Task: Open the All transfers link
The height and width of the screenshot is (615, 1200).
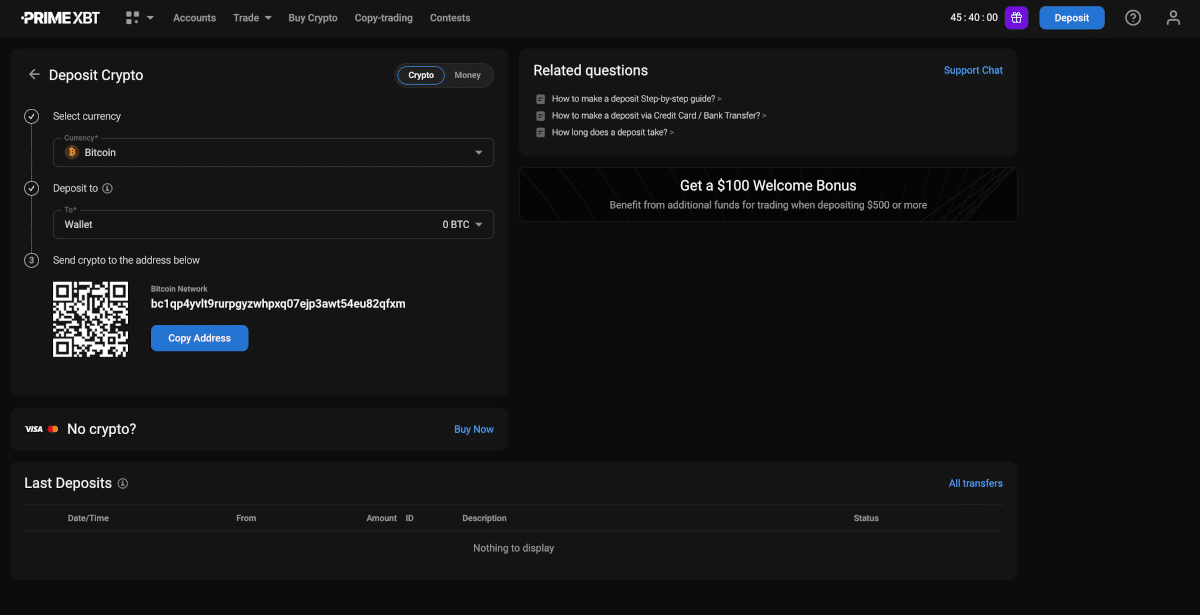Action: pyautogui.click(x=976, y=483)
